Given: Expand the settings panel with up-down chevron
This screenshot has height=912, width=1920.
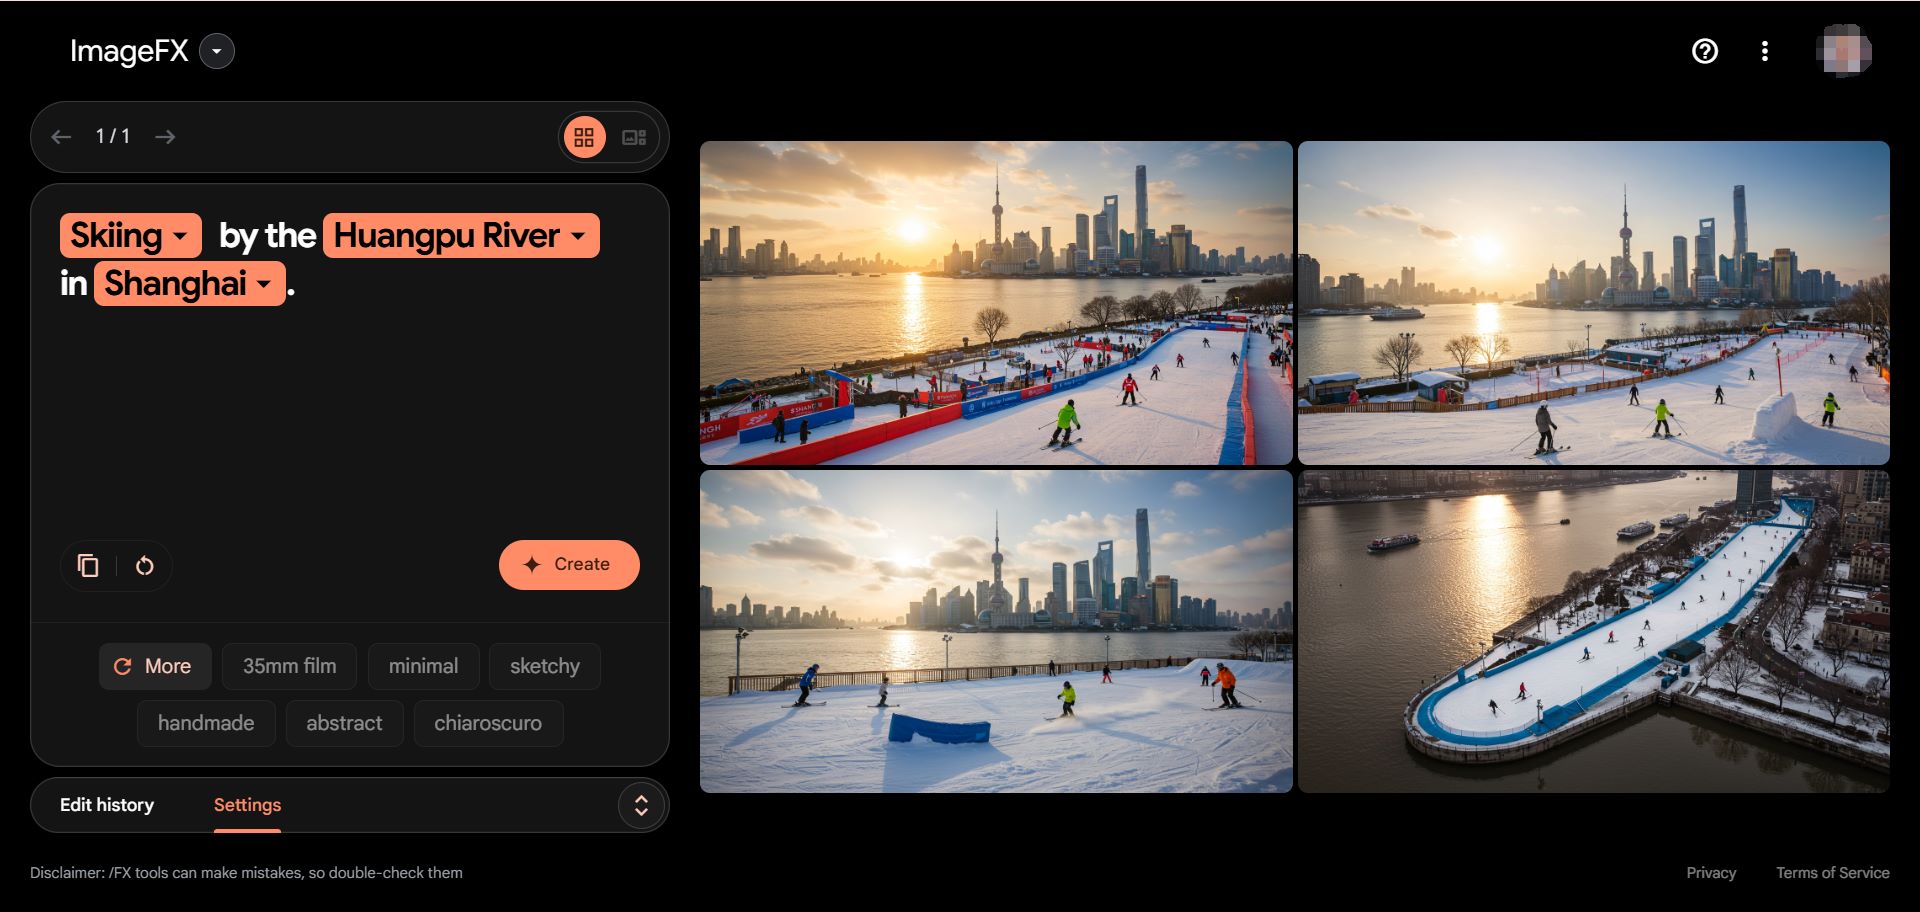Looking at the screenshot, I should coord(641,806).
